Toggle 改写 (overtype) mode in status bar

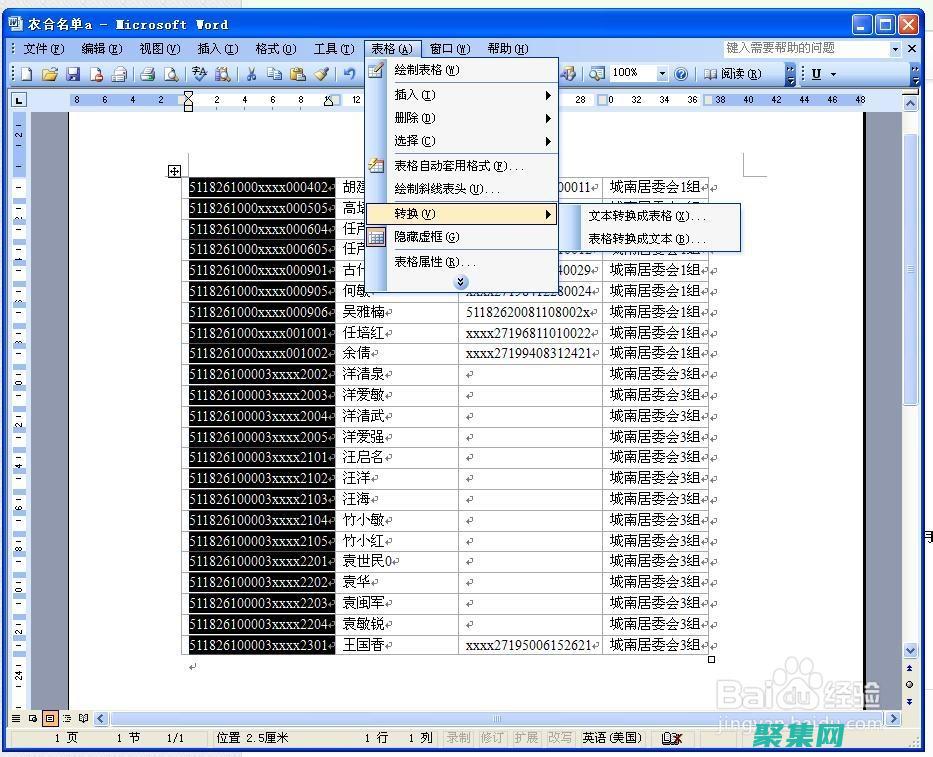[x=558, y=738]
